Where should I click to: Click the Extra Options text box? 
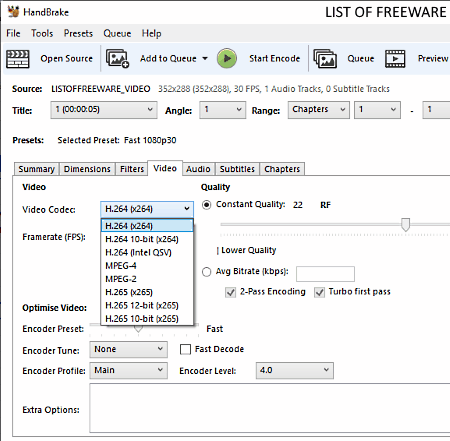coord(270,408)
